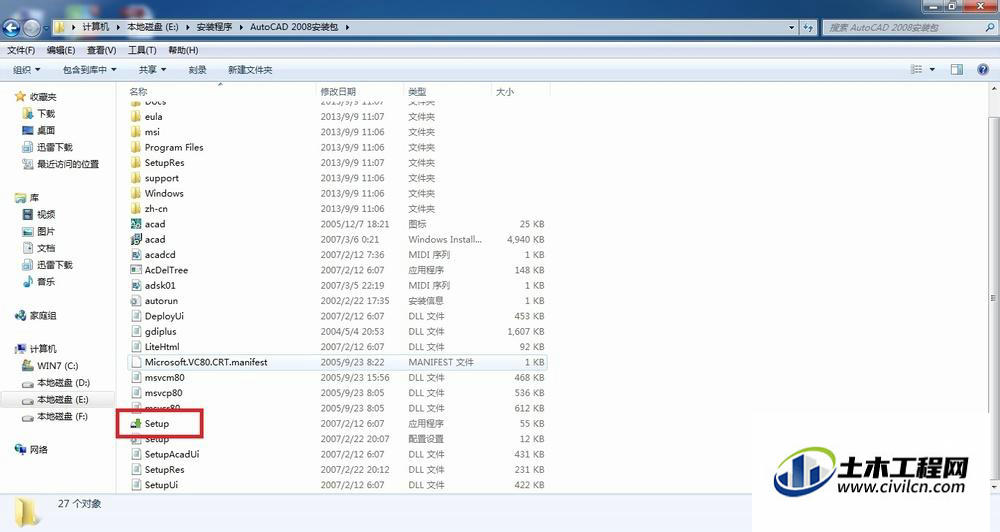Click the Forward navigation arrow button

31,27
